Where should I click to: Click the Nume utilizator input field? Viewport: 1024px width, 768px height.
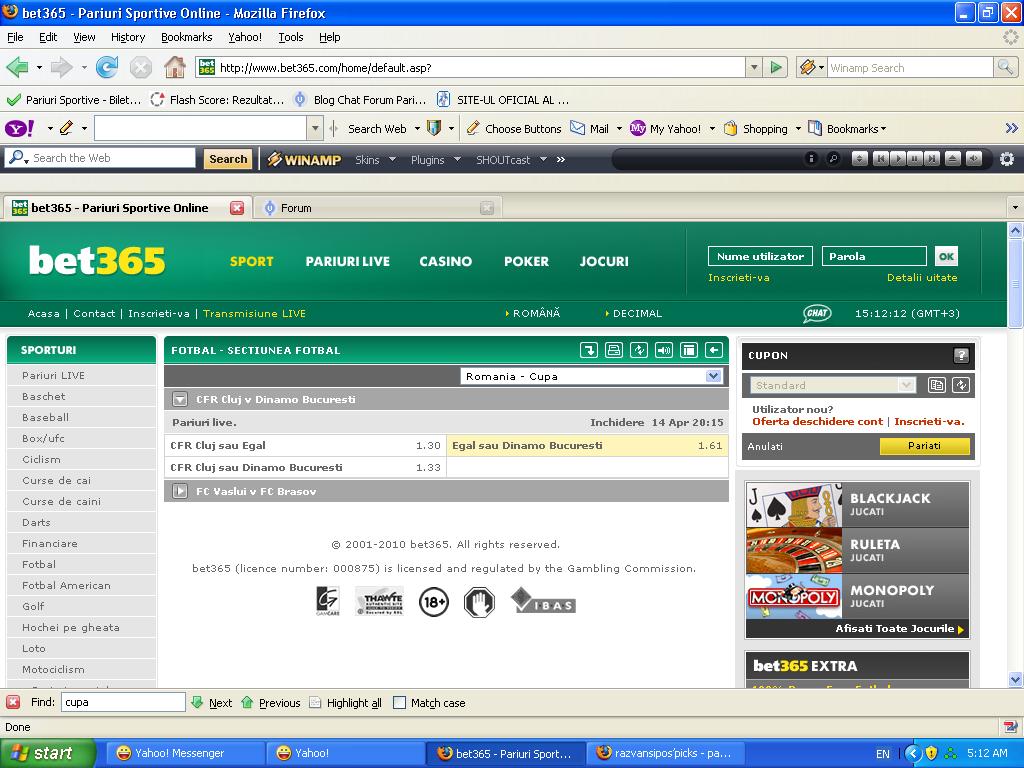[760, 256]
